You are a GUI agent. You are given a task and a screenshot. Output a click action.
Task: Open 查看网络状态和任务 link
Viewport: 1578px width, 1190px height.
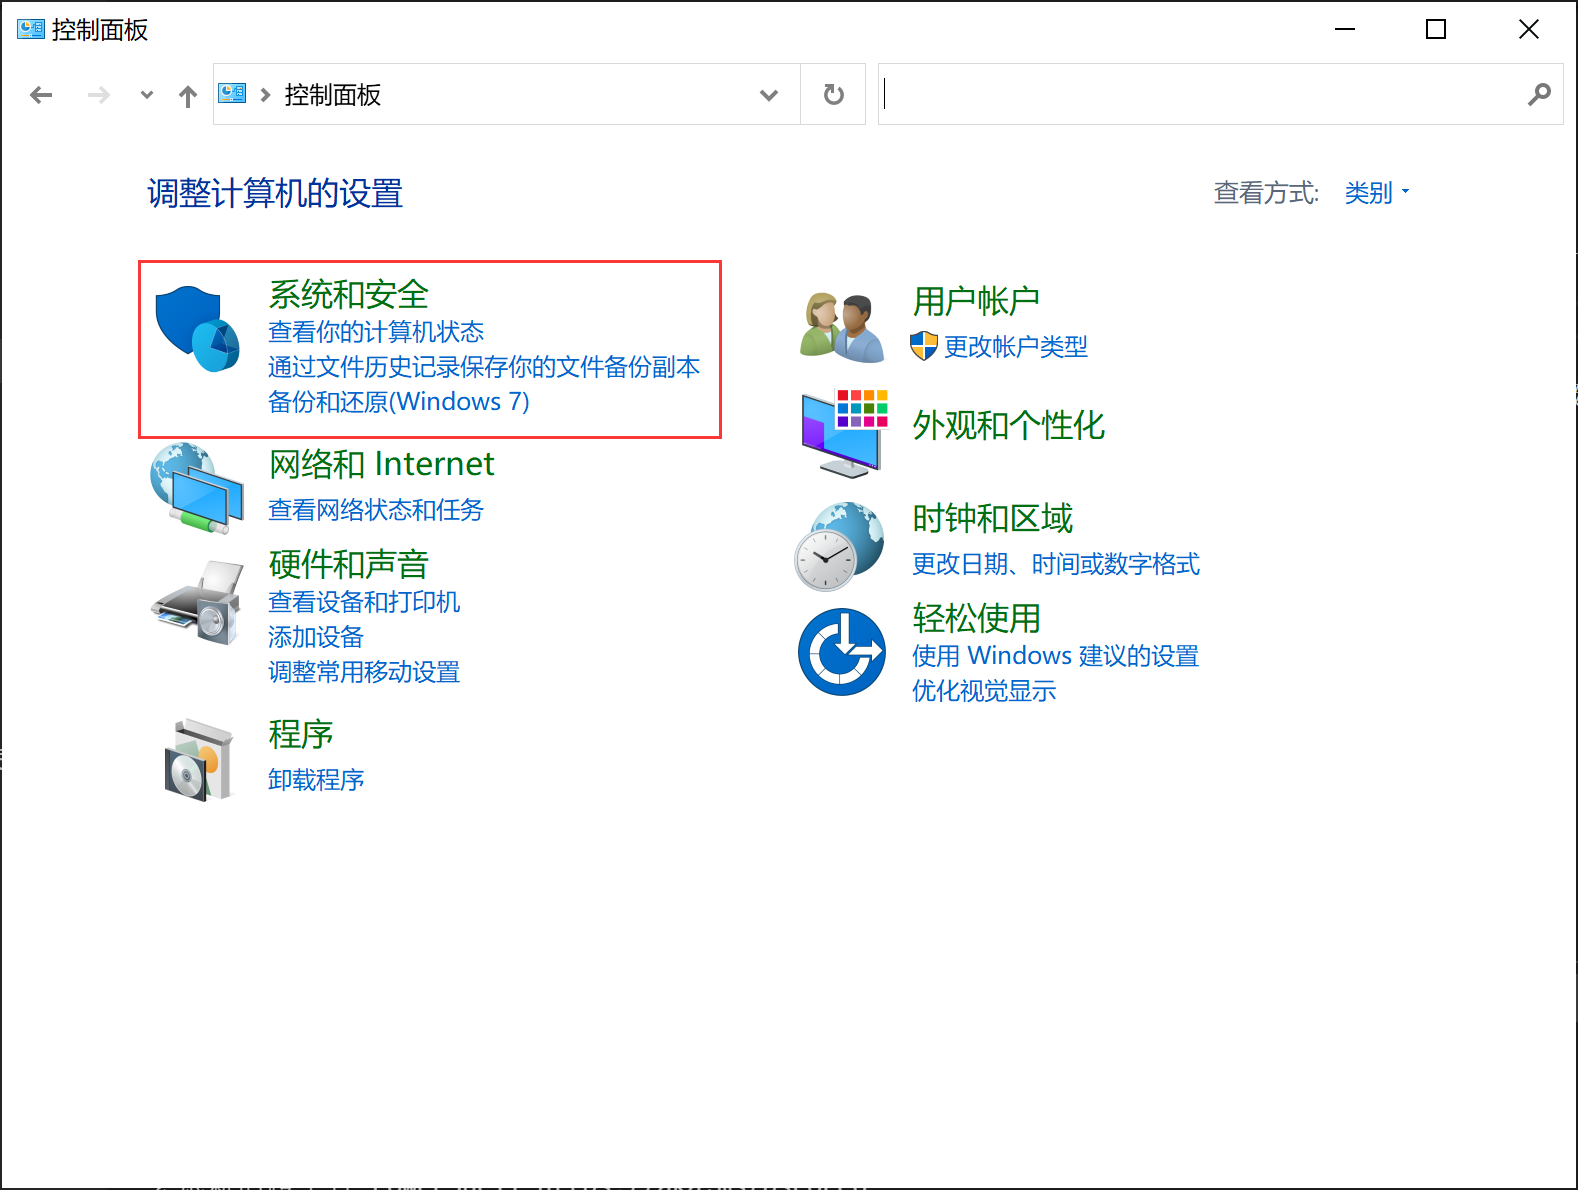point(375,510)
